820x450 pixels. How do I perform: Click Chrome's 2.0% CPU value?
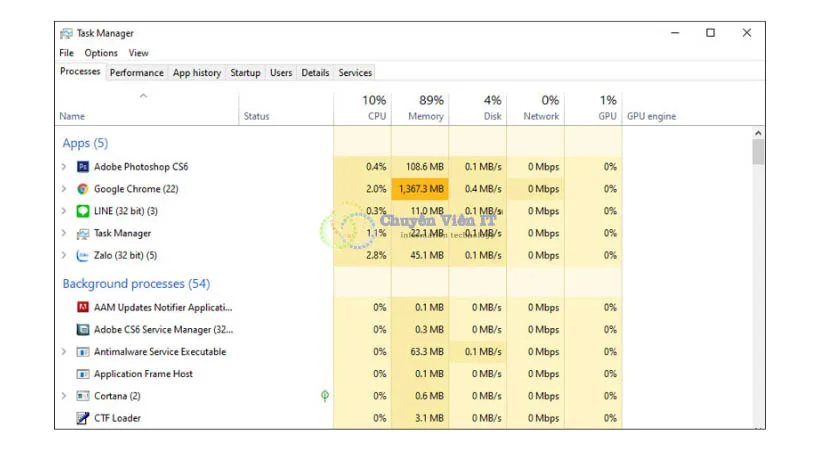pyautogui.click(x=376, y=189)
